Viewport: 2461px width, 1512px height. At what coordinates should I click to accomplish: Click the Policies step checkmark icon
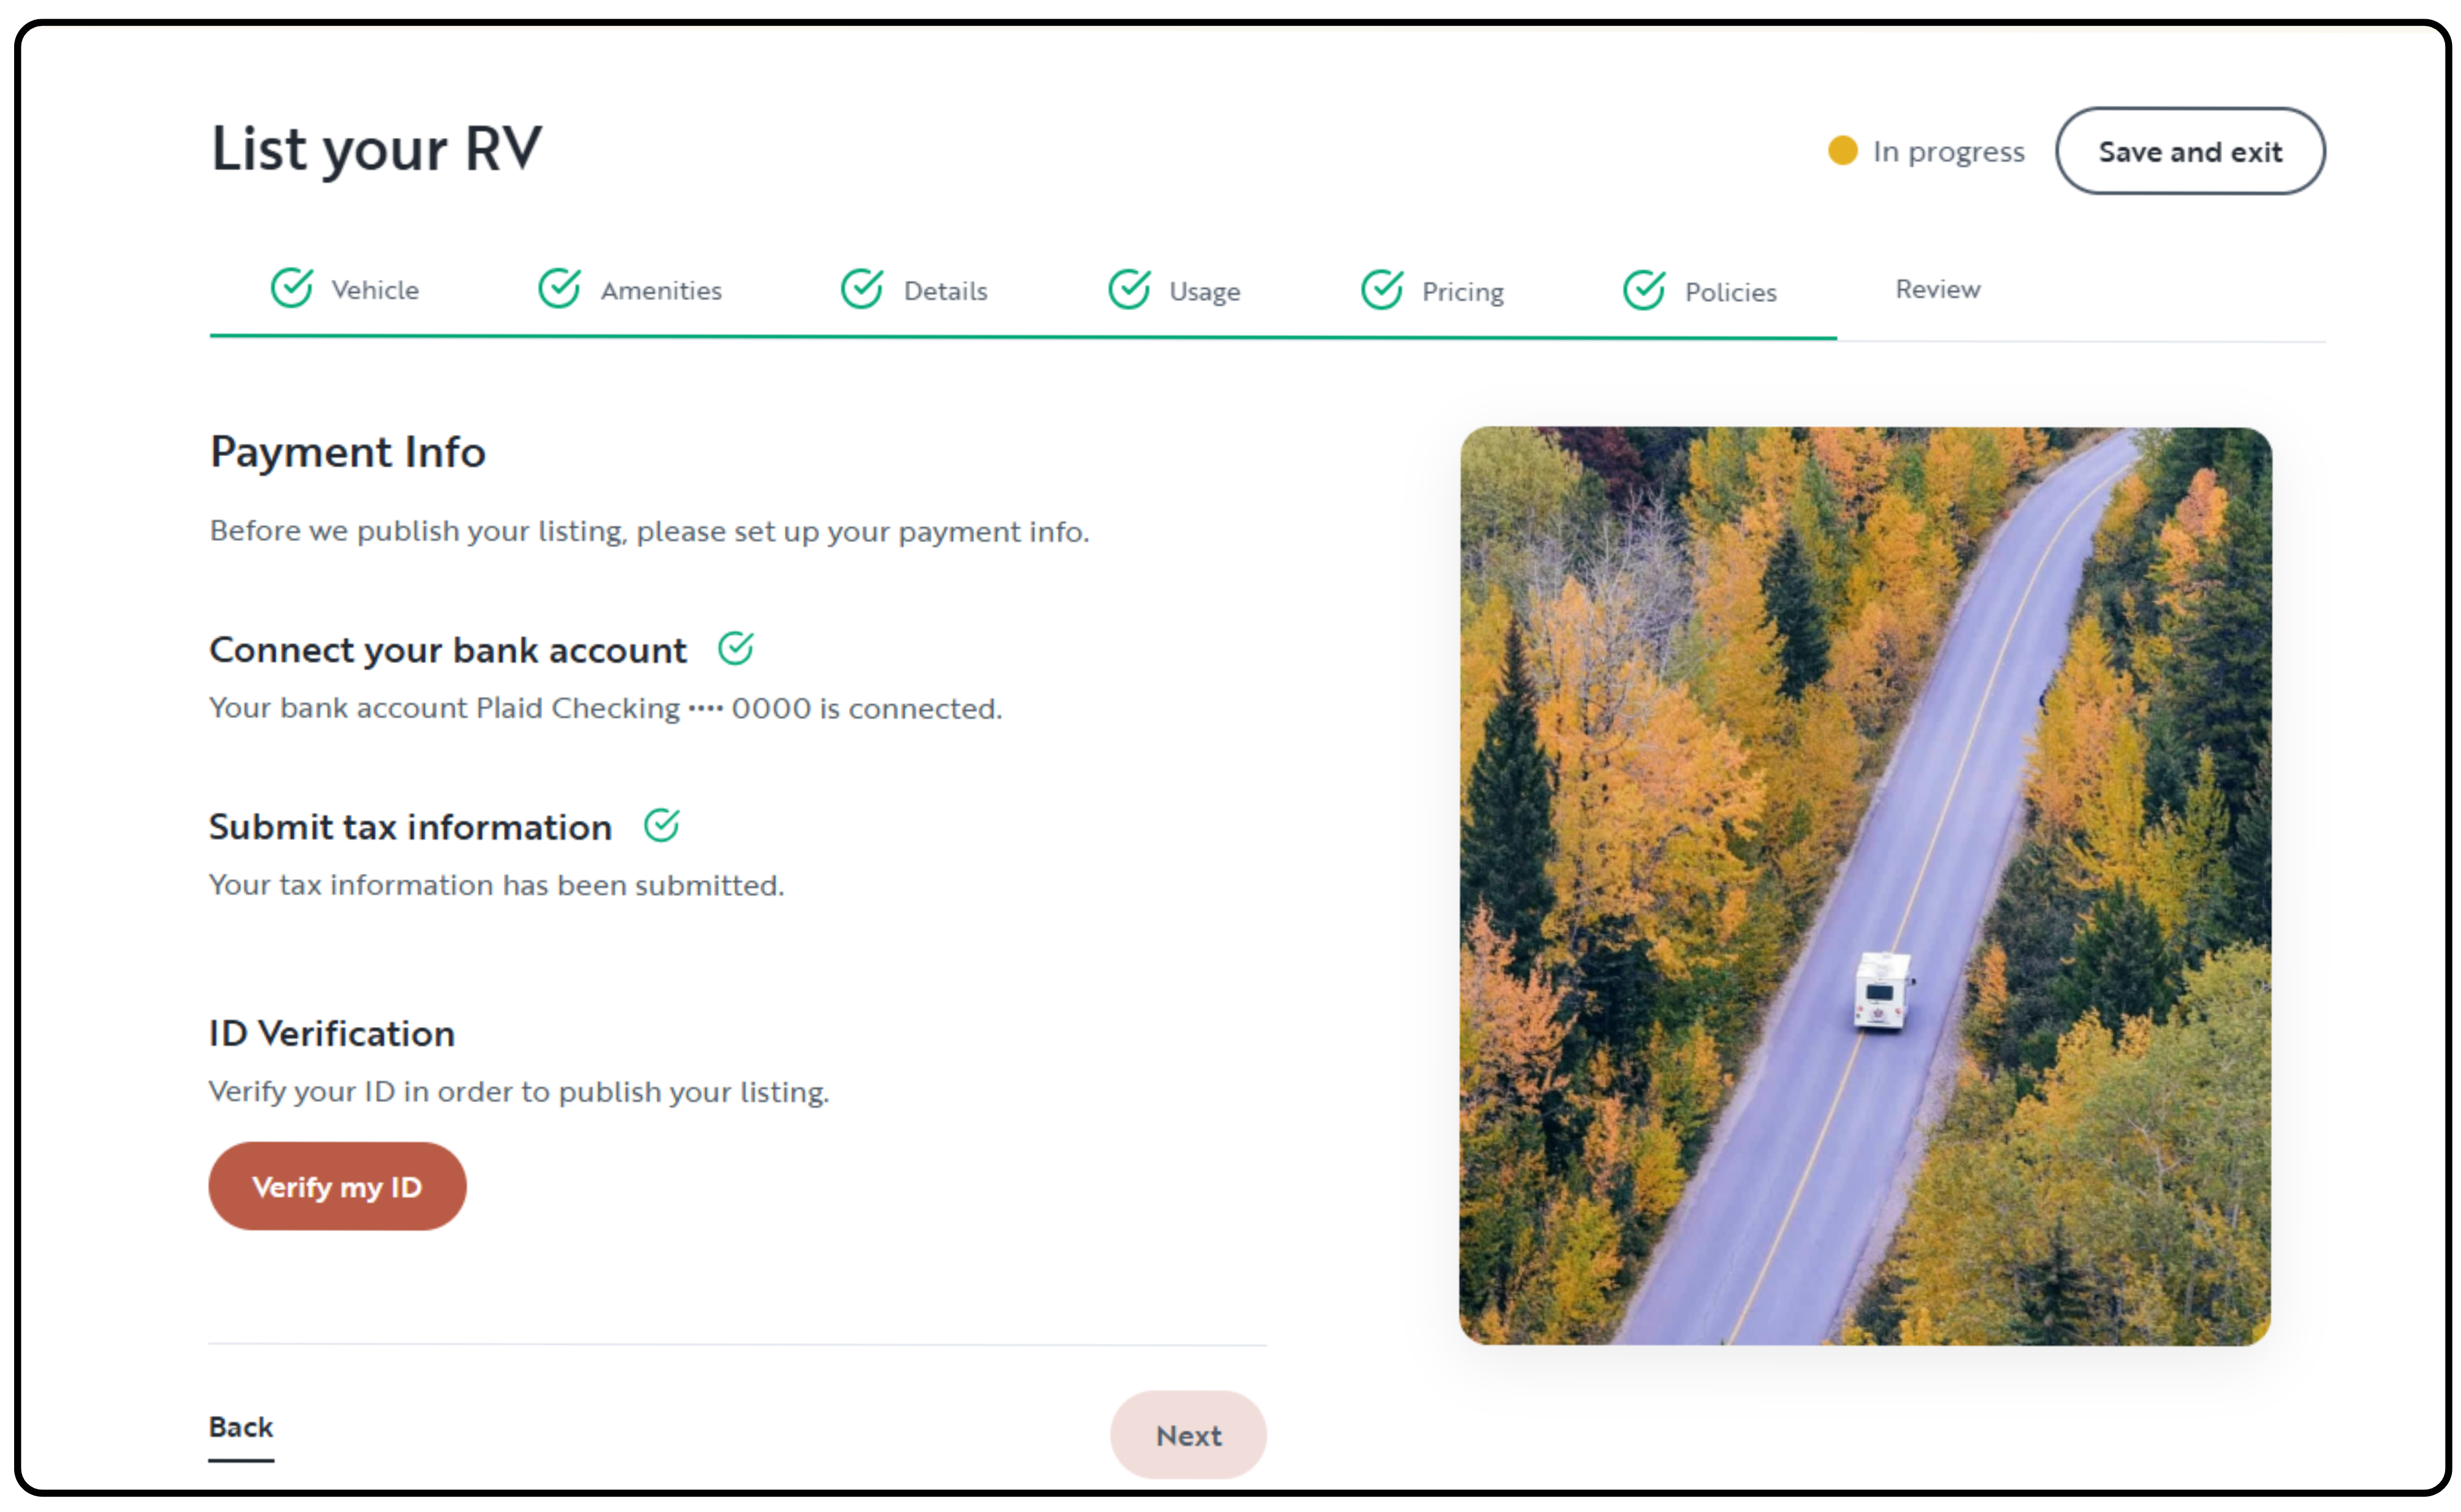coord(1644,291)
